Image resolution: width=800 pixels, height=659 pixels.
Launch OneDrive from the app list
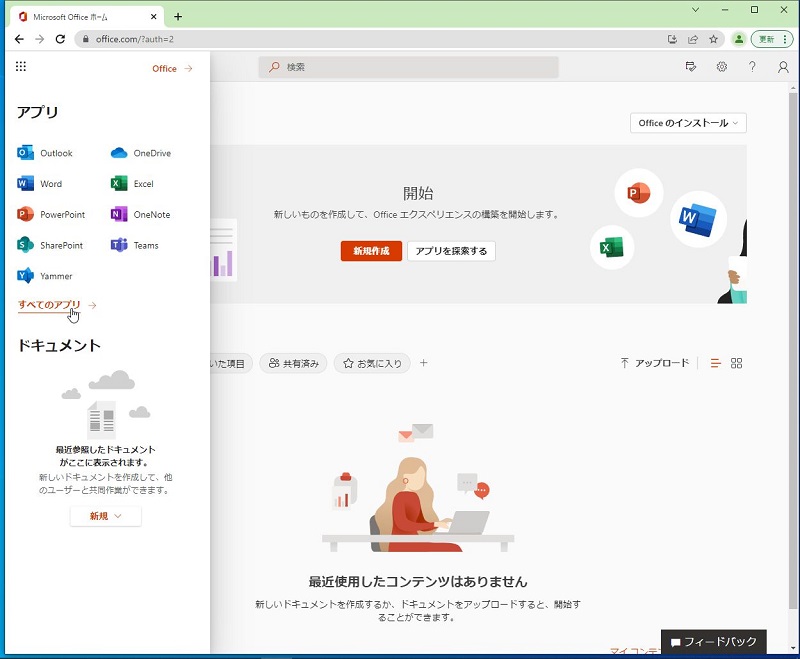(141, 153)
